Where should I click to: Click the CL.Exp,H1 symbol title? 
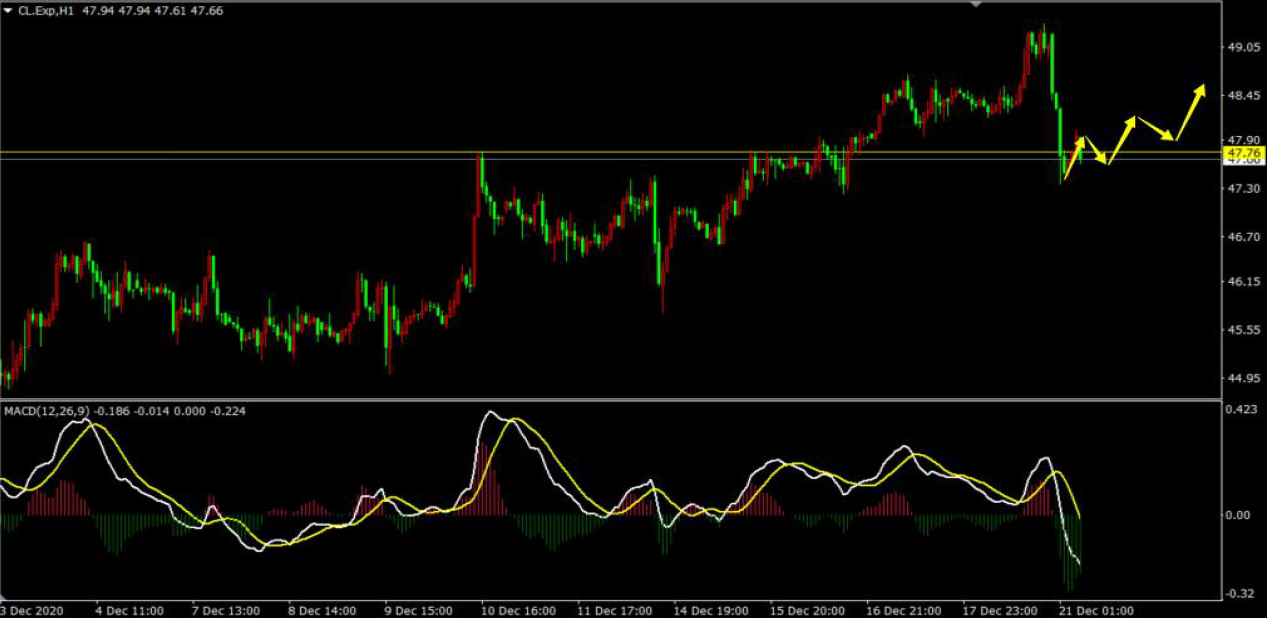pos(48,10)
